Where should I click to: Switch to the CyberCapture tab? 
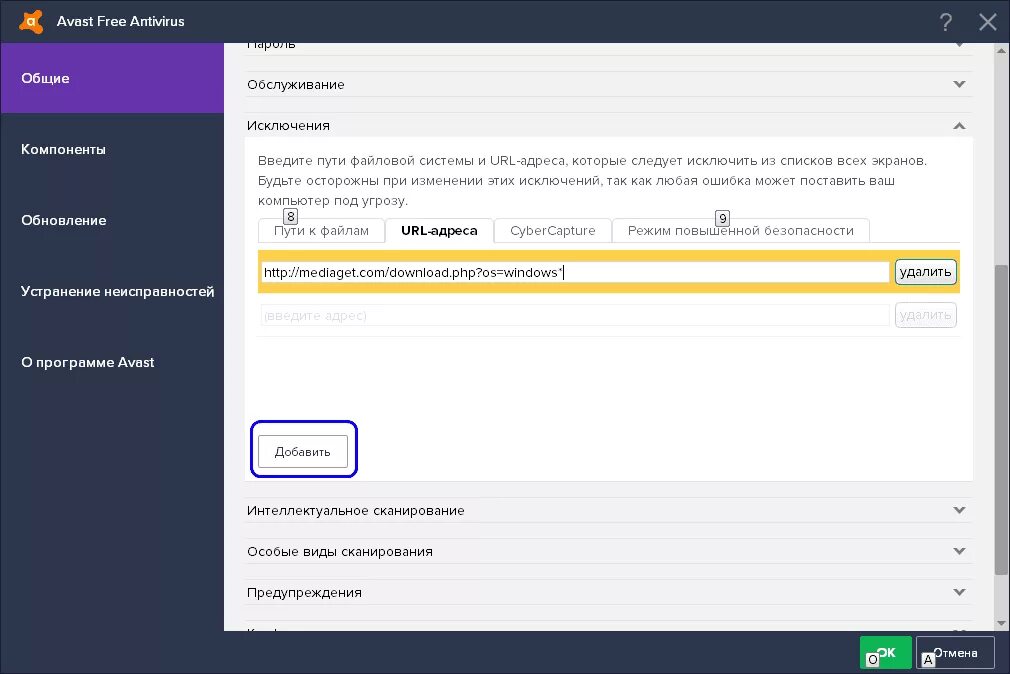click(x=553, y=231)
